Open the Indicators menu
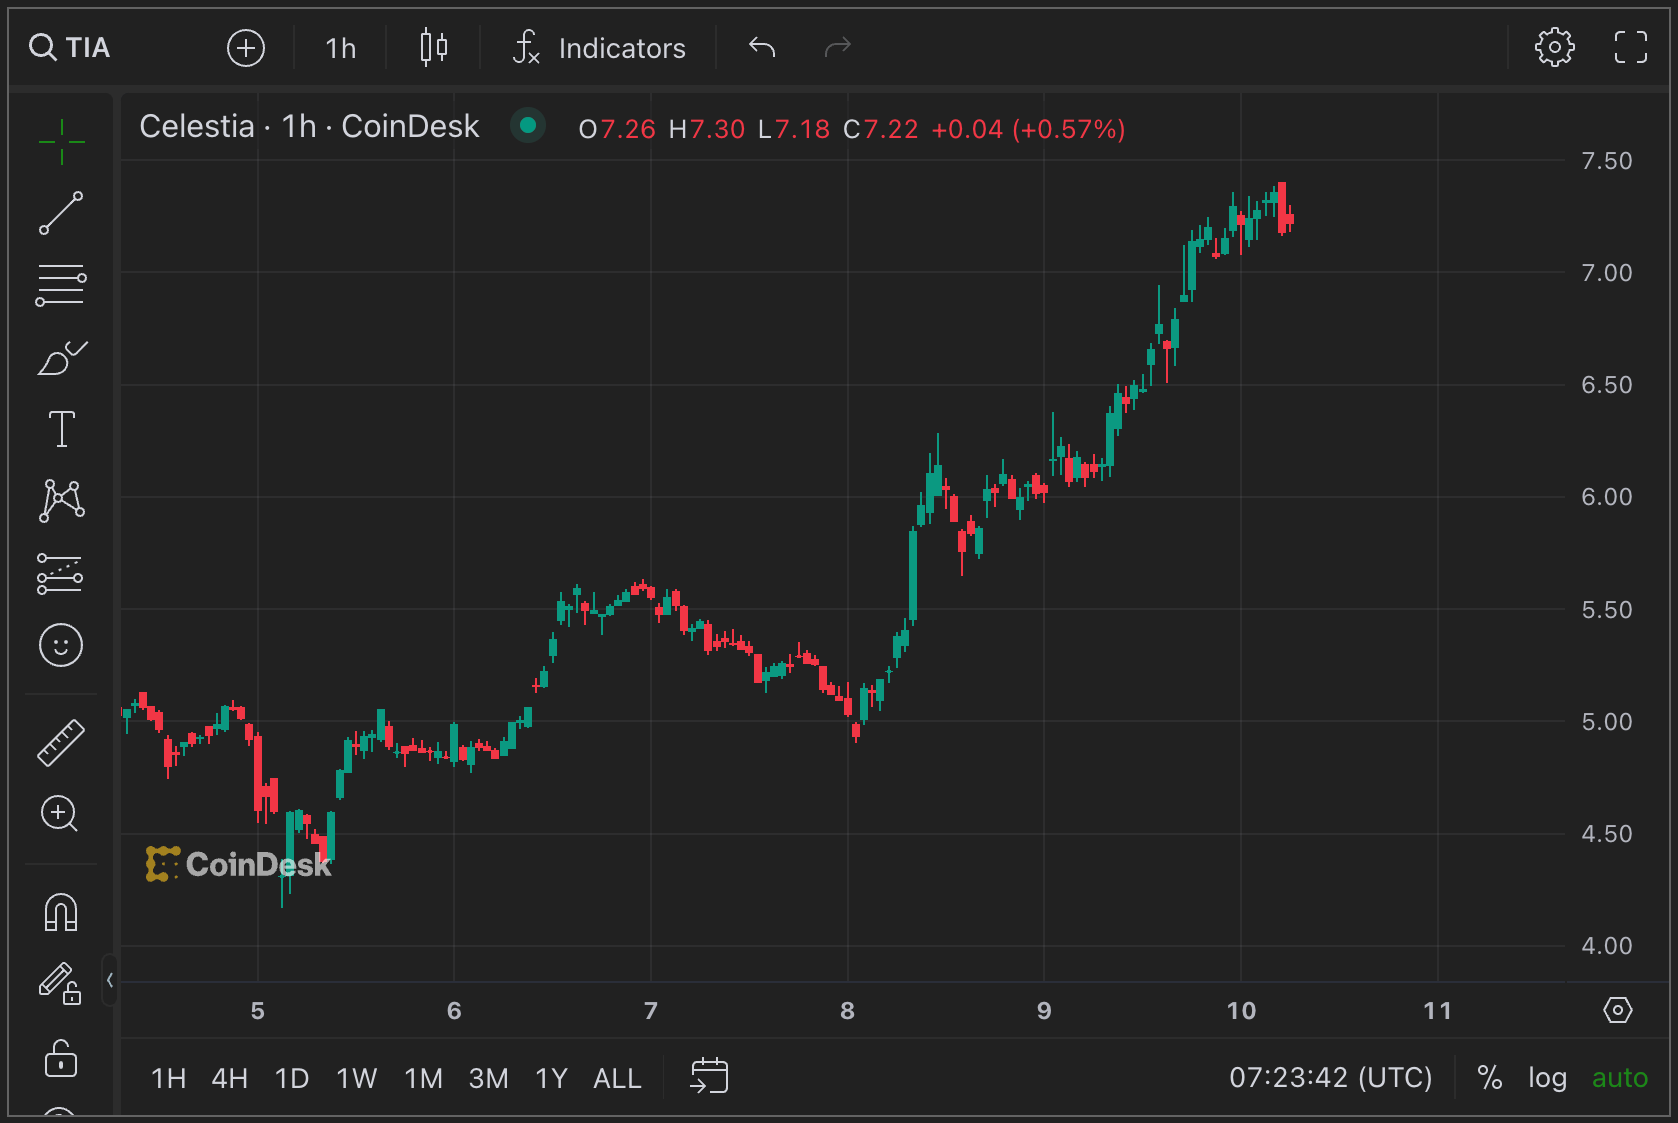Viewport: 1678px width, 1123px height. (x=599, y=48)
